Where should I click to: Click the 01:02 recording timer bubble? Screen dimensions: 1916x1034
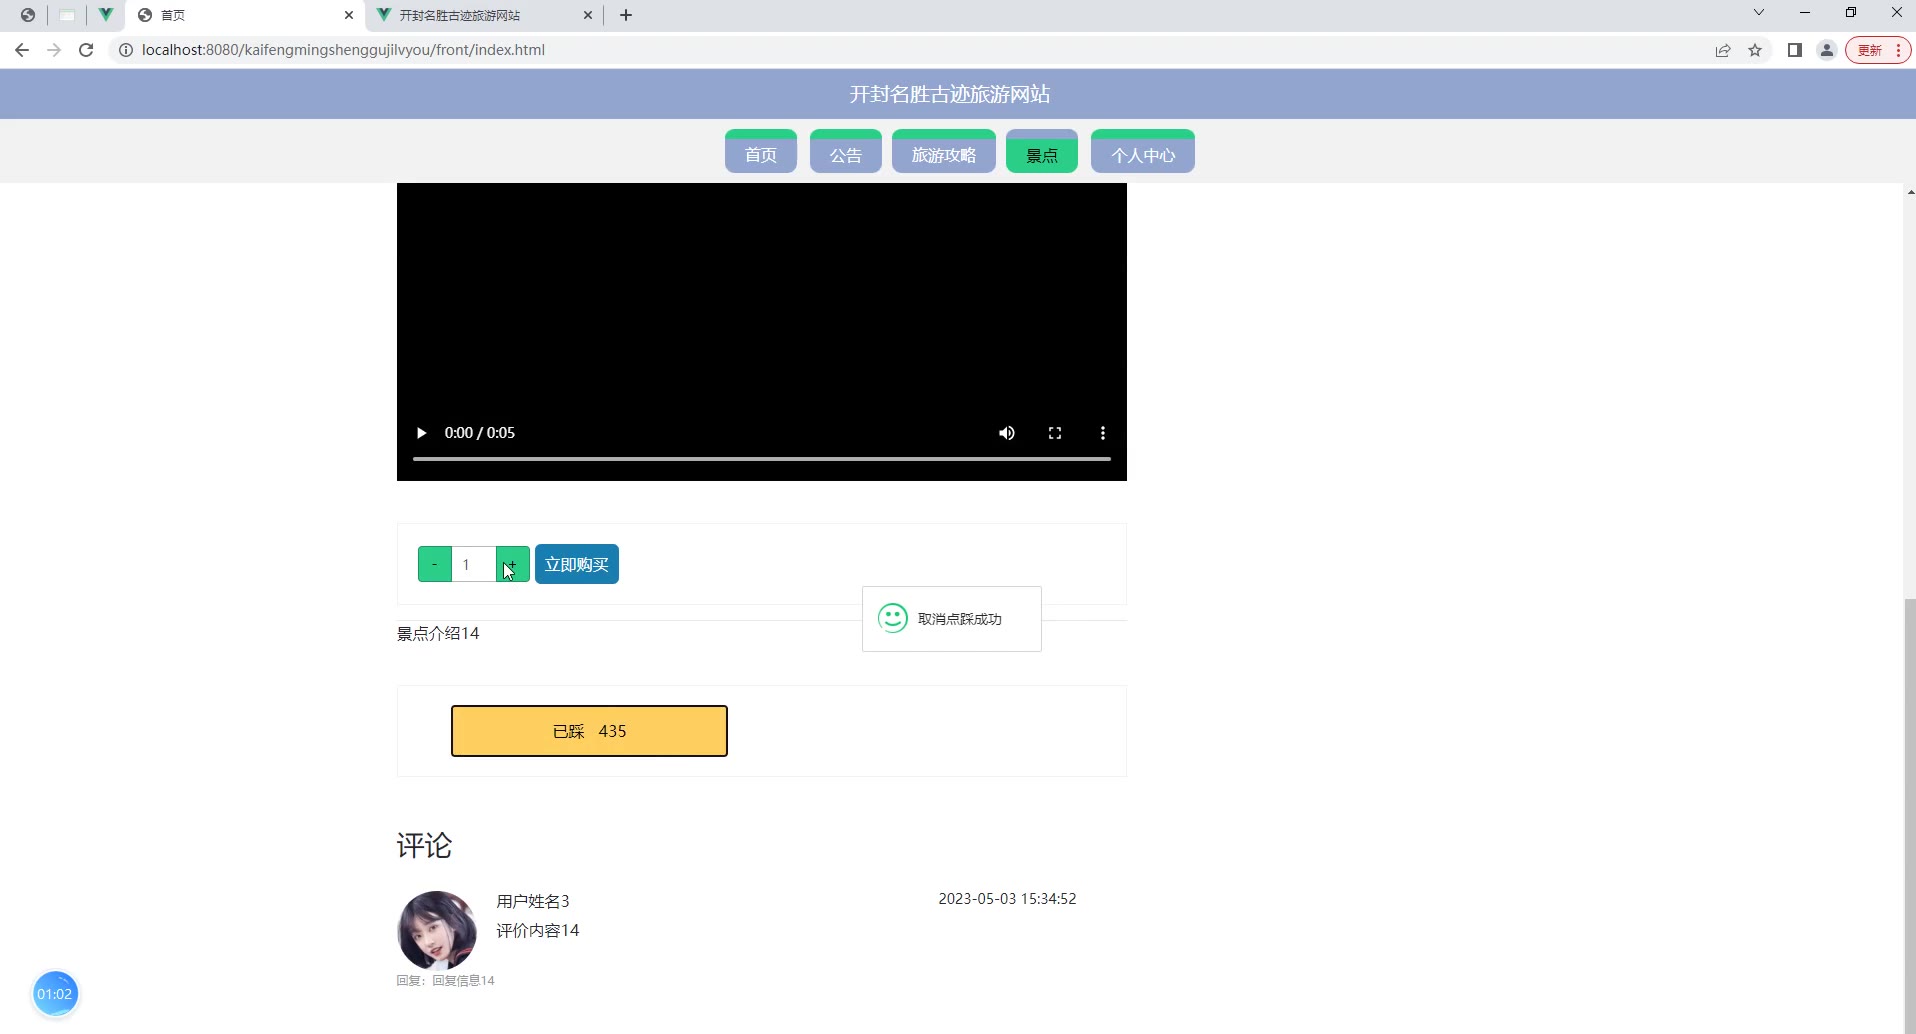pyautogui.click(x=55, y=994)
